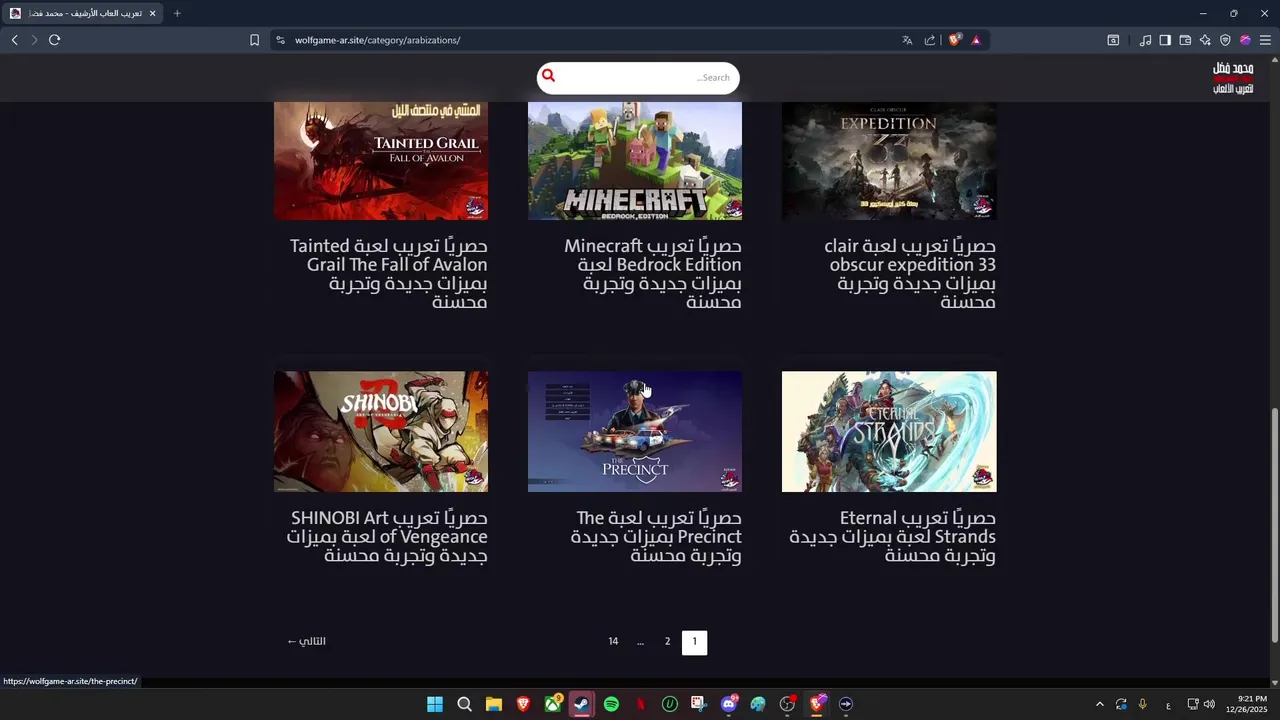This screenshot has height=720, width=1280.
Task: Open the Xbox app in the taskbar
Action: (552, 704)
